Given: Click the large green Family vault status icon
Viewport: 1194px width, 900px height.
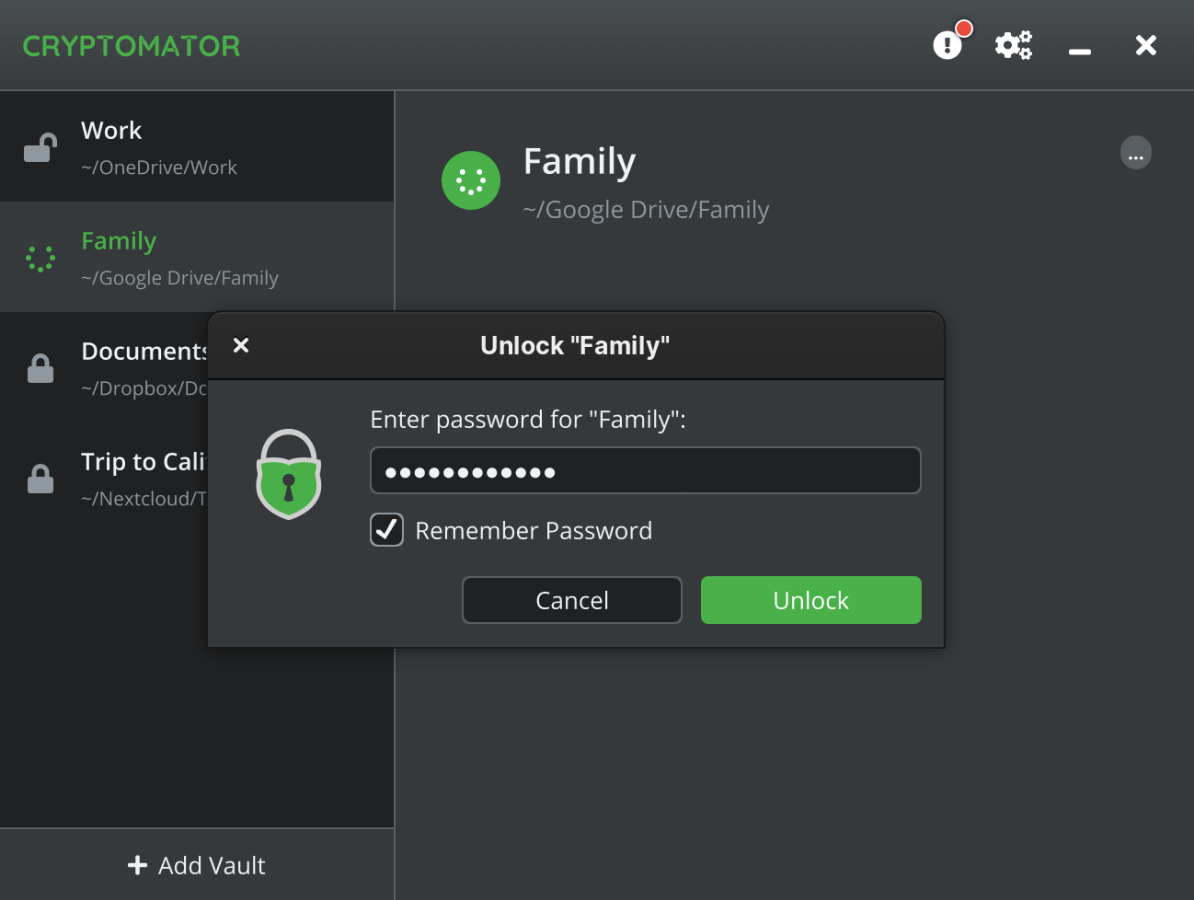Looking at the screenshot, I should point(471,181).
